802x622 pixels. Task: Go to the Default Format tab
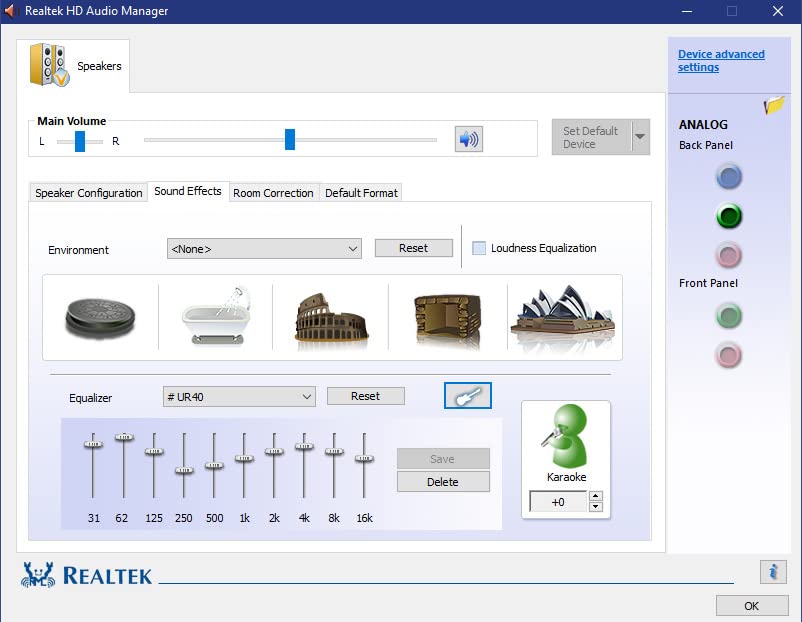(x=361, y=193)
